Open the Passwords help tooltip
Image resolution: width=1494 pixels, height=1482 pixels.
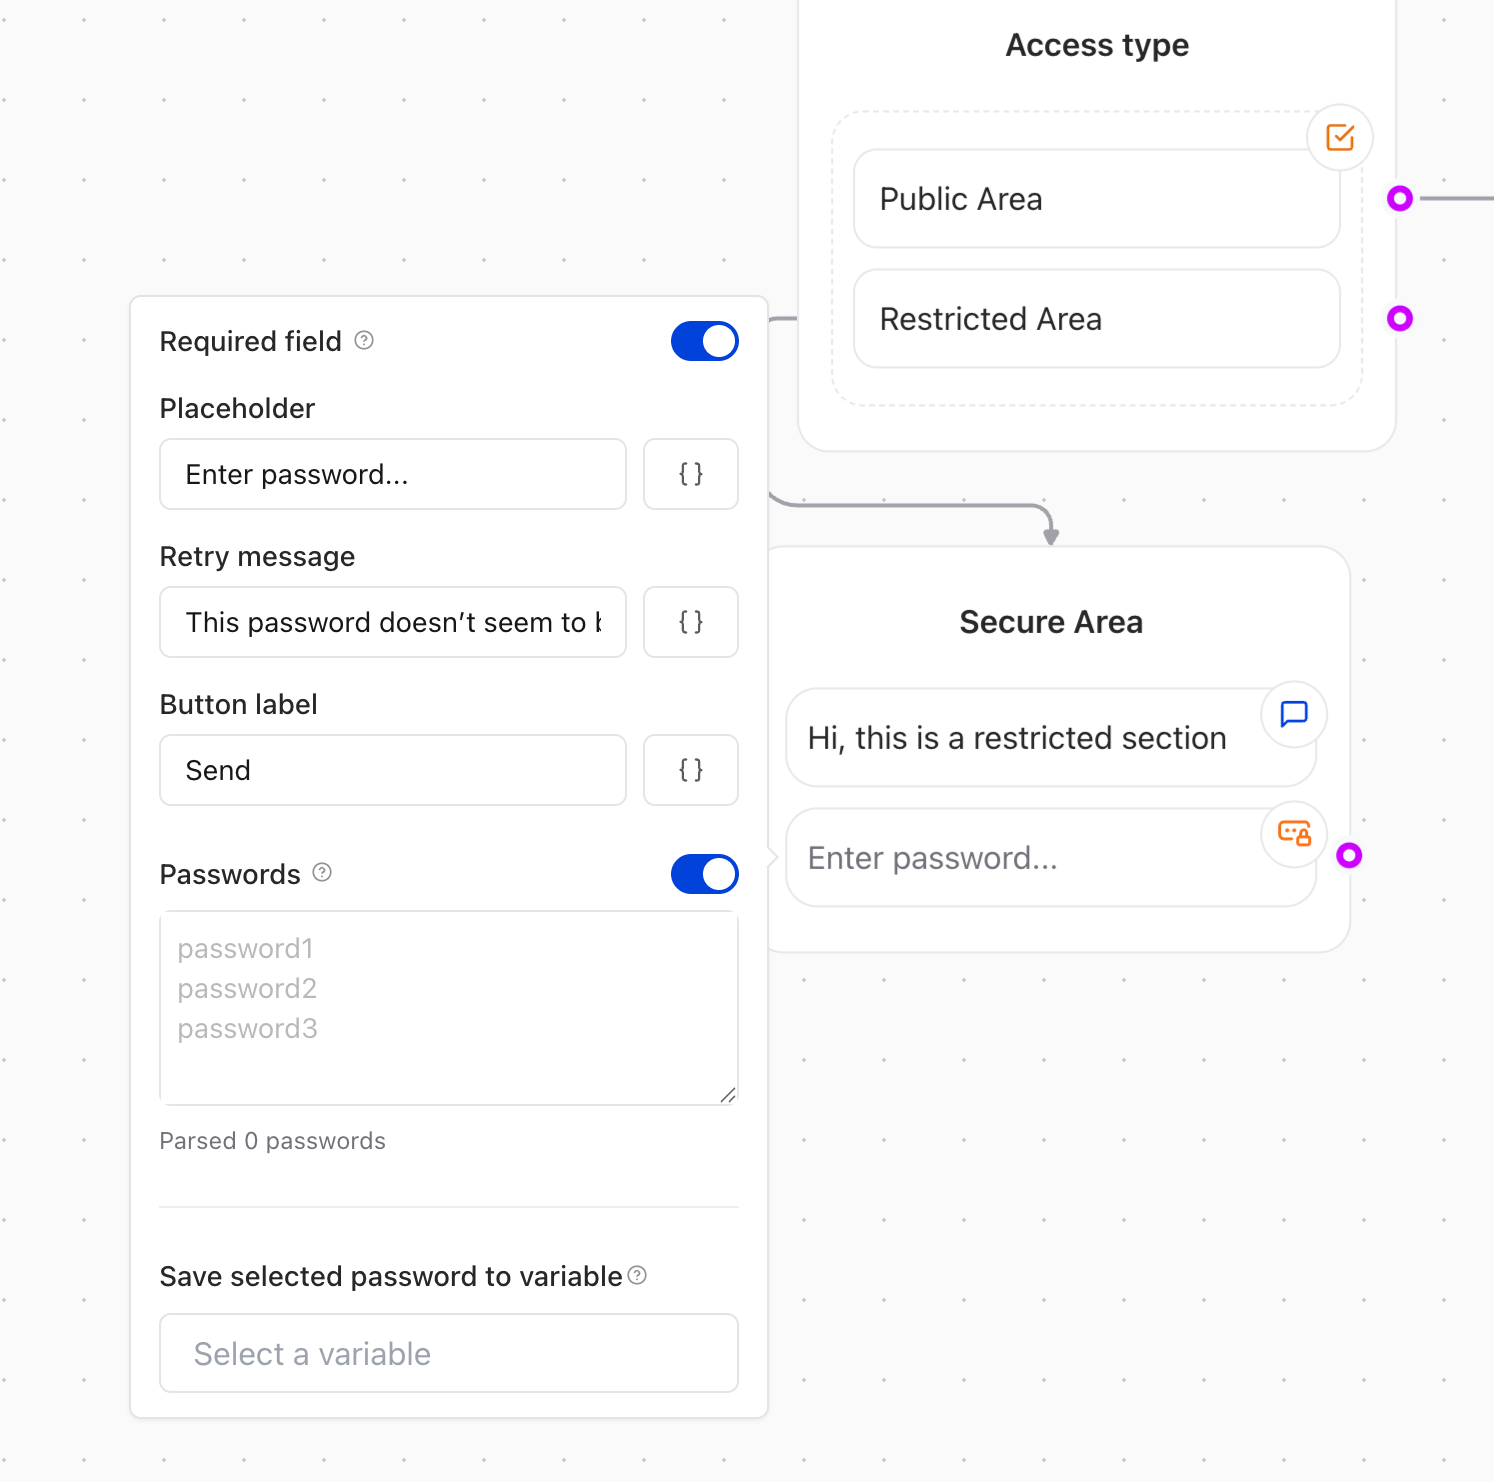click(321, 872)
